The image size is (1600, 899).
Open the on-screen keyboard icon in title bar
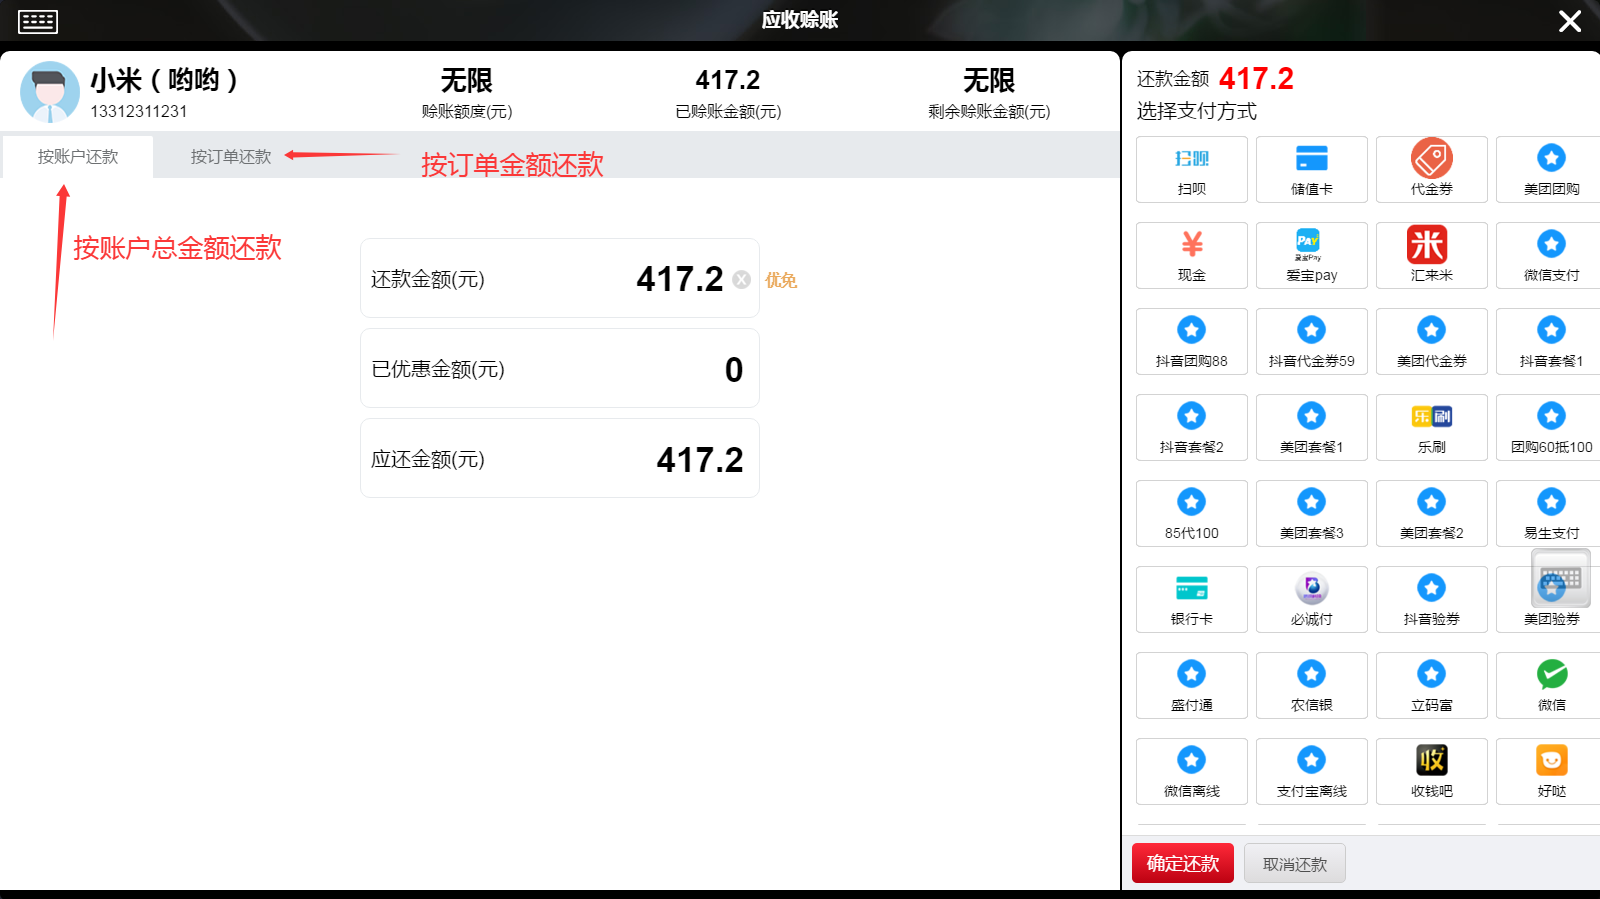[38, 21]
